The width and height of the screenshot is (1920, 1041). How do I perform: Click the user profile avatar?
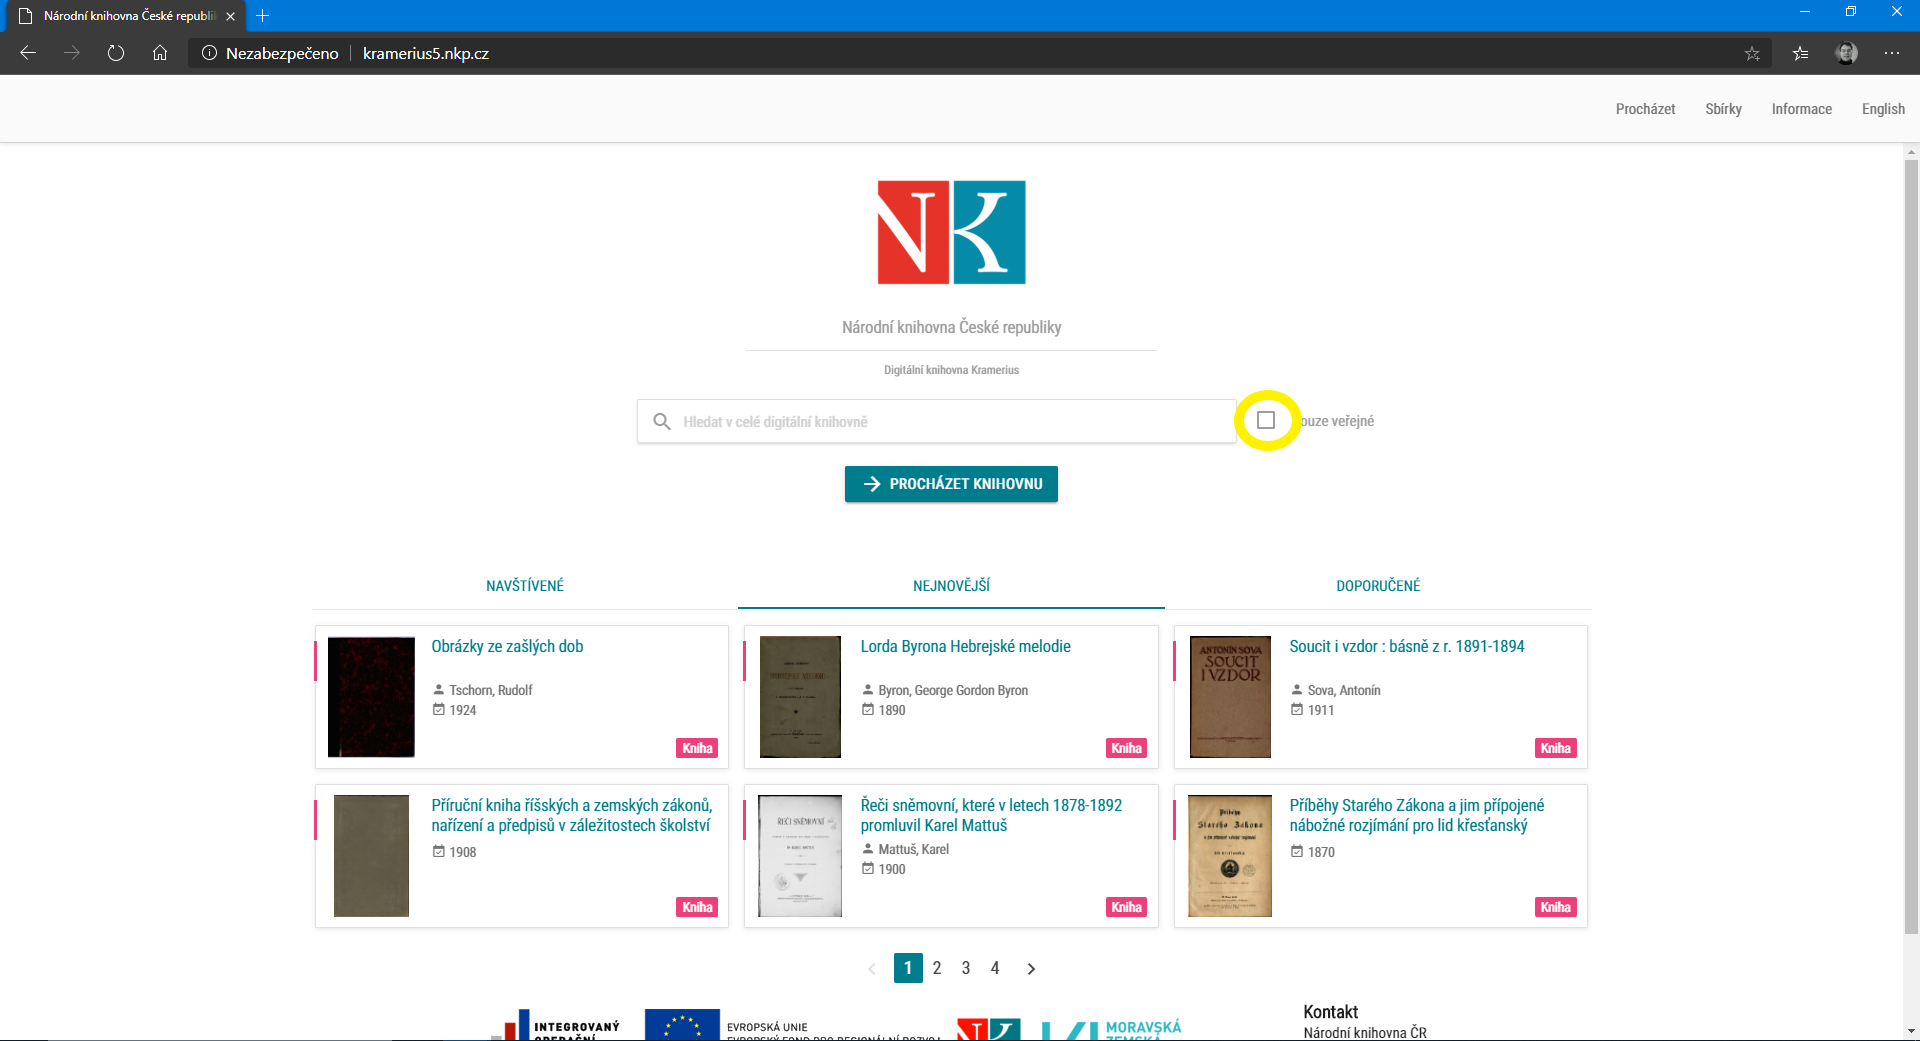point(1846,53)
